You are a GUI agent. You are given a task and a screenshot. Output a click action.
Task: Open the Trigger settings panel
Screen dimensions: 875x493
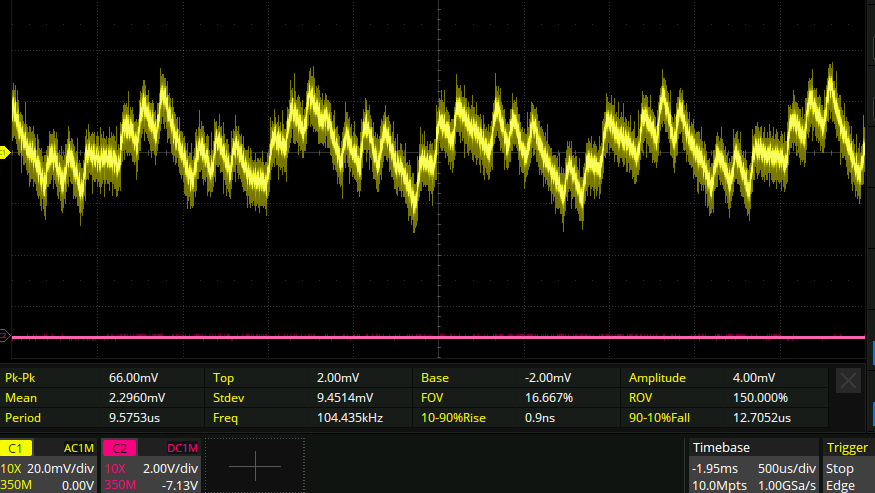pyautogui.click(x=847, y=448)
